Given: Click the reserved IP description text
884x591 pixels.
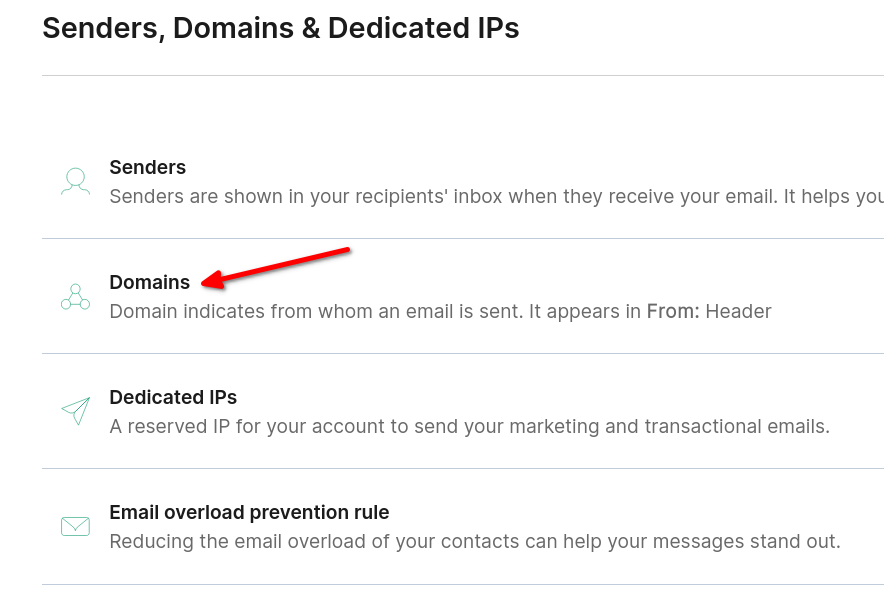Looking at the screenshot, I should [x=470, y=426].
